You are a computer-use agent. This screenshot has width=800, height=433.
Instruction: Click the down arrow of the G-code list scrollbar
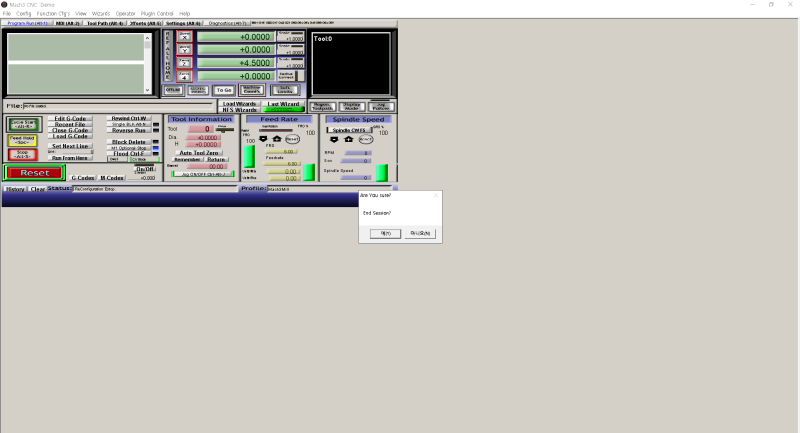point(147,90)
